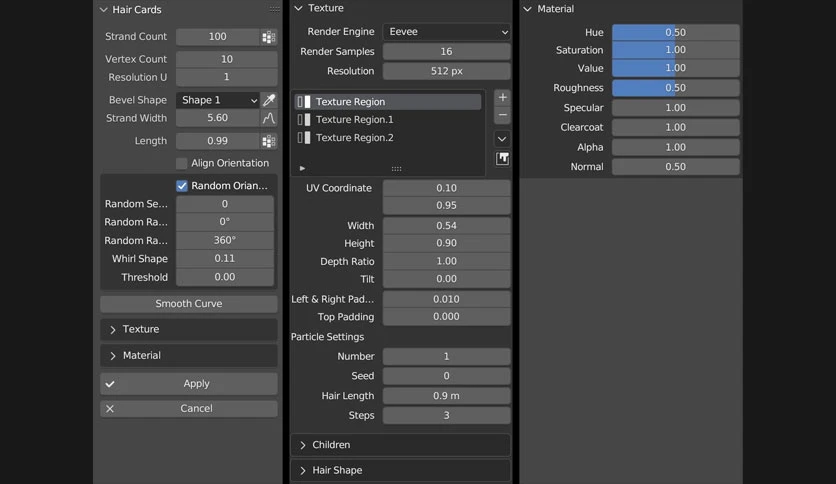Click the randomize icon beside Length
Image resolution: width=836 pixels, height=484 pixels.
269,141
